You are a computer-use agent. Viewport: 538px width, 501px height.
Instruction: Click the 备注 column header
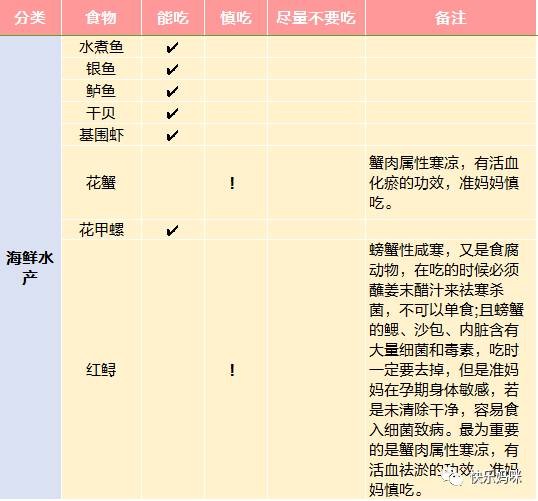tap(451, 18)
